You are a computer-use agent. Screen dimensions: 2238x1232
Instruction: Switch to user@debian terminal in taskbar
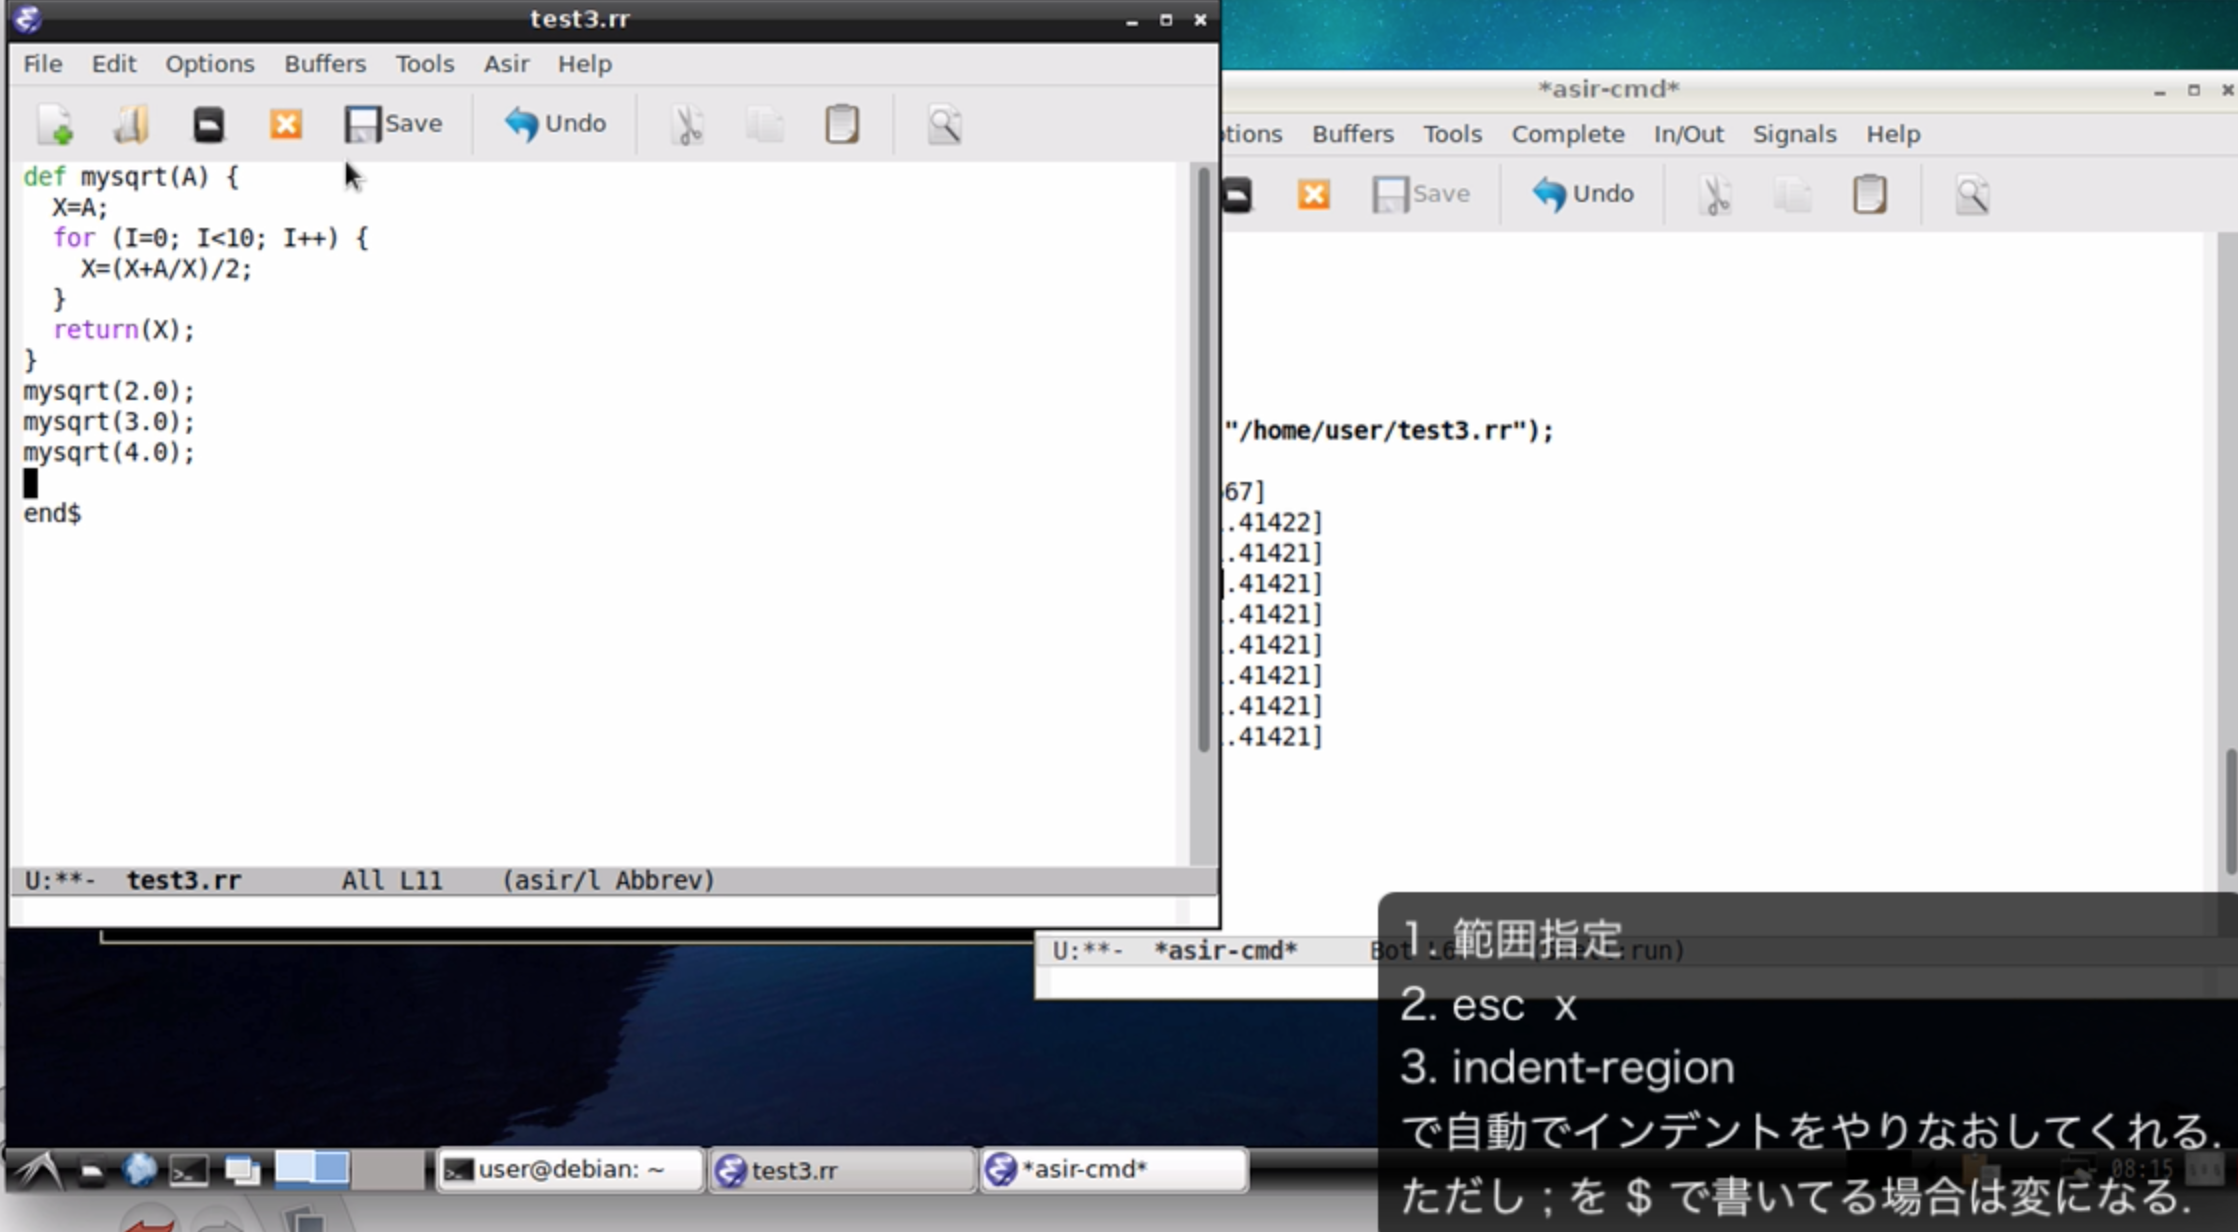click(571, 1169)
